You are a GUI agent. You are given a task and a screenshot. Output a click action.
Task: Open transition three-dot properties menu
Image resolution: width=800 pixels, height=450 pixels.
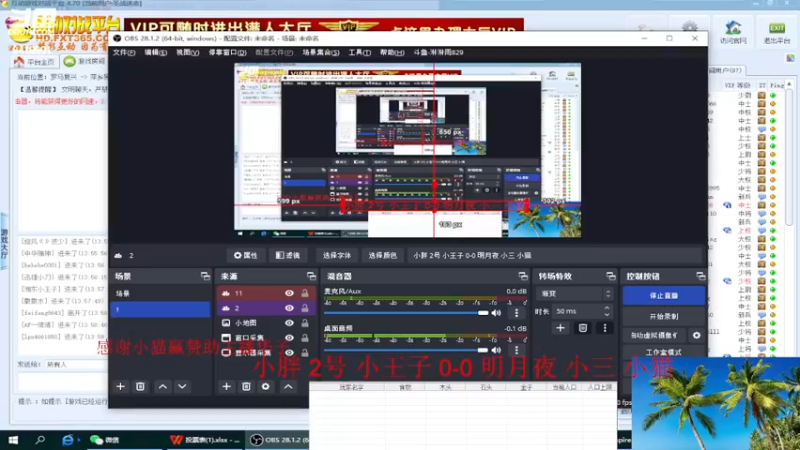605,328
